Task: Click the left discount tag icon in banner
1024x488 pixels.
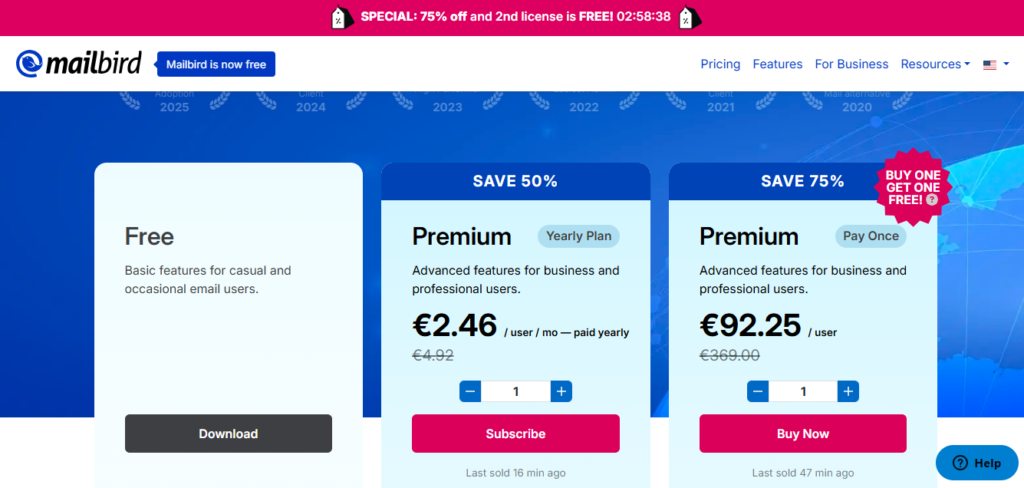Action: click(x=340, y=17)
